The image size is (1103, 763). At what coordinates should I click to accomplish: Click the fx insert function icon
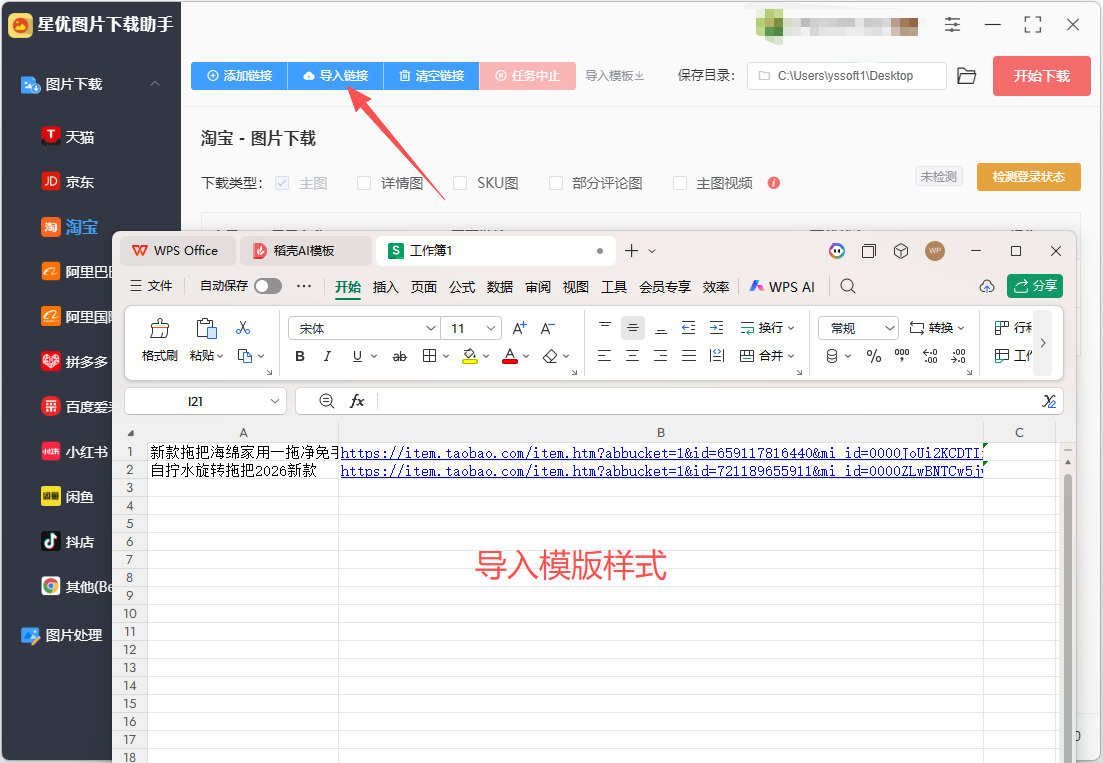pos(357,401)
